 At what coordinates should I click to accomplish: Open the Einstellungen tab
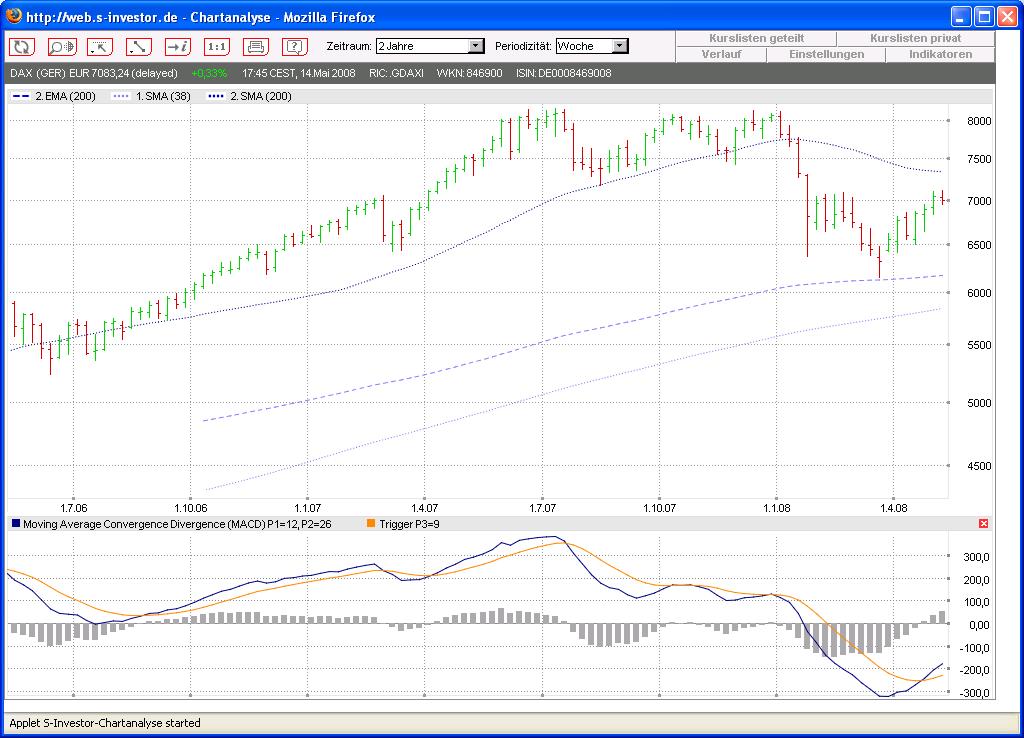click(x=826, y=54)
